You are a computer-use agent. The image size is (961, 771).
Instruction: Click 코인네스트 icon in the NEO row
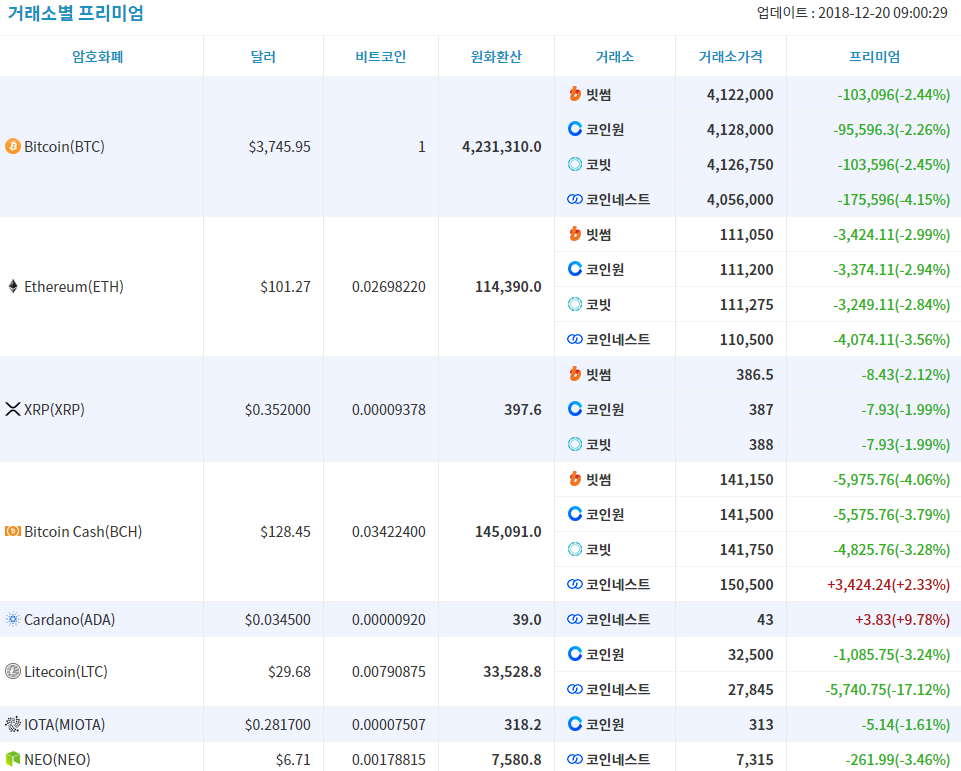575,759
